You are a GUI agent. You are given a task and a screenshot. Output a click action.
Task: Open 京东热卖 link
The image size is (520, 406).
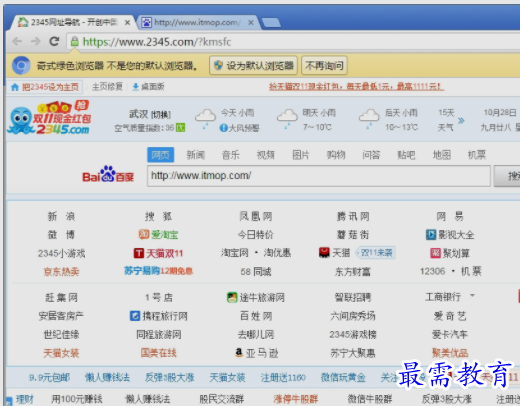pos(61,272)
